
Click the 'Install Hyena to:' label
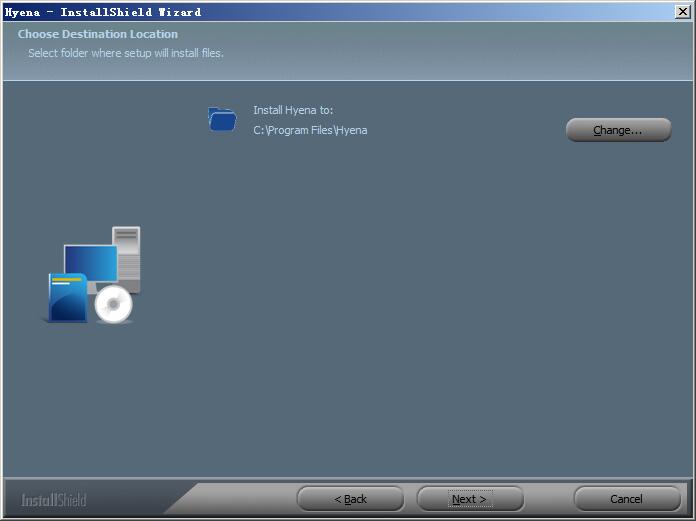tap(293, 110)
